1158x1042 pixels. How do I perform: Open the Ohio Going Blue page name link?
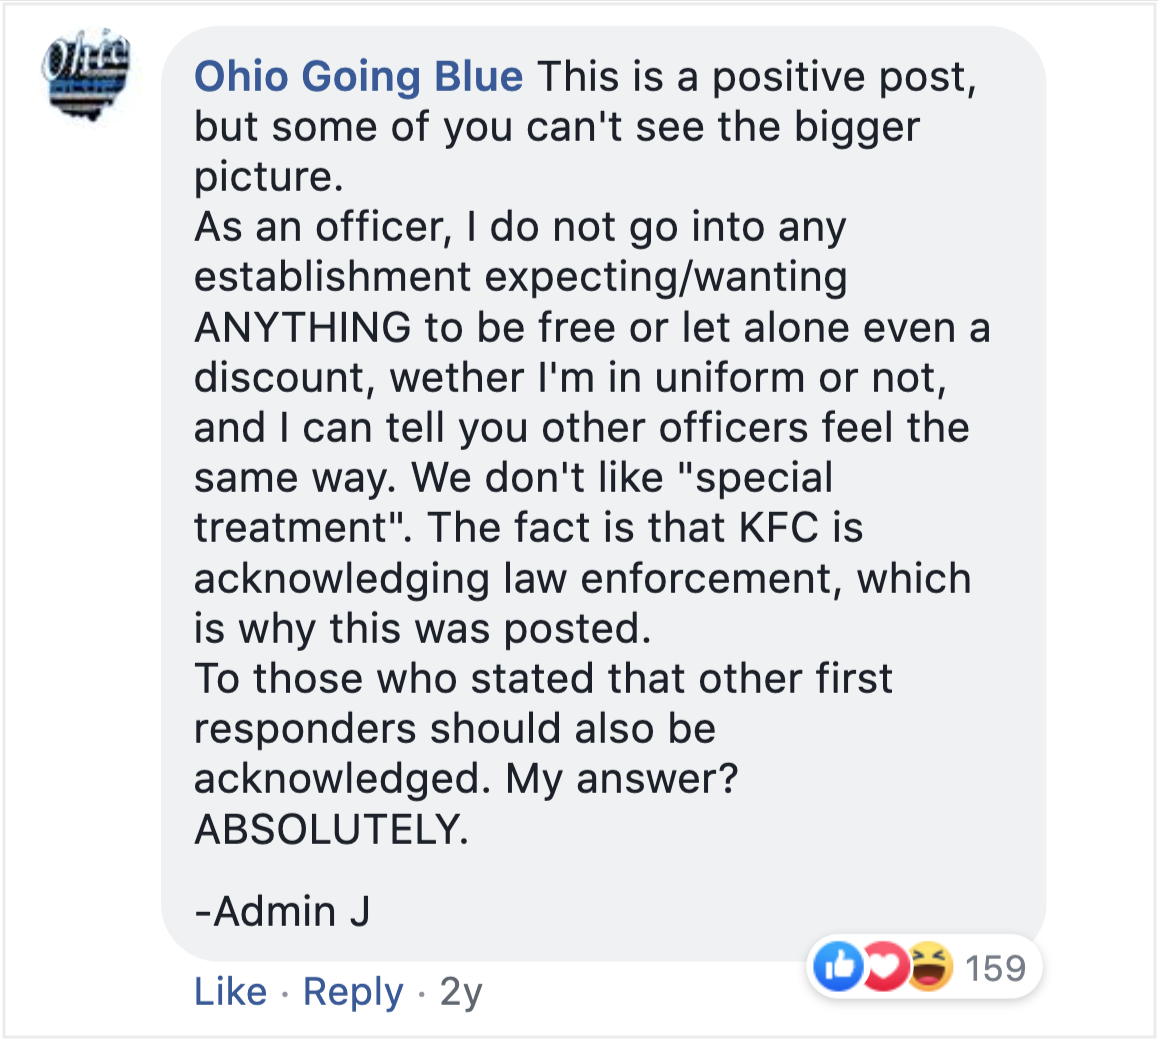click(x=358, y=77)
